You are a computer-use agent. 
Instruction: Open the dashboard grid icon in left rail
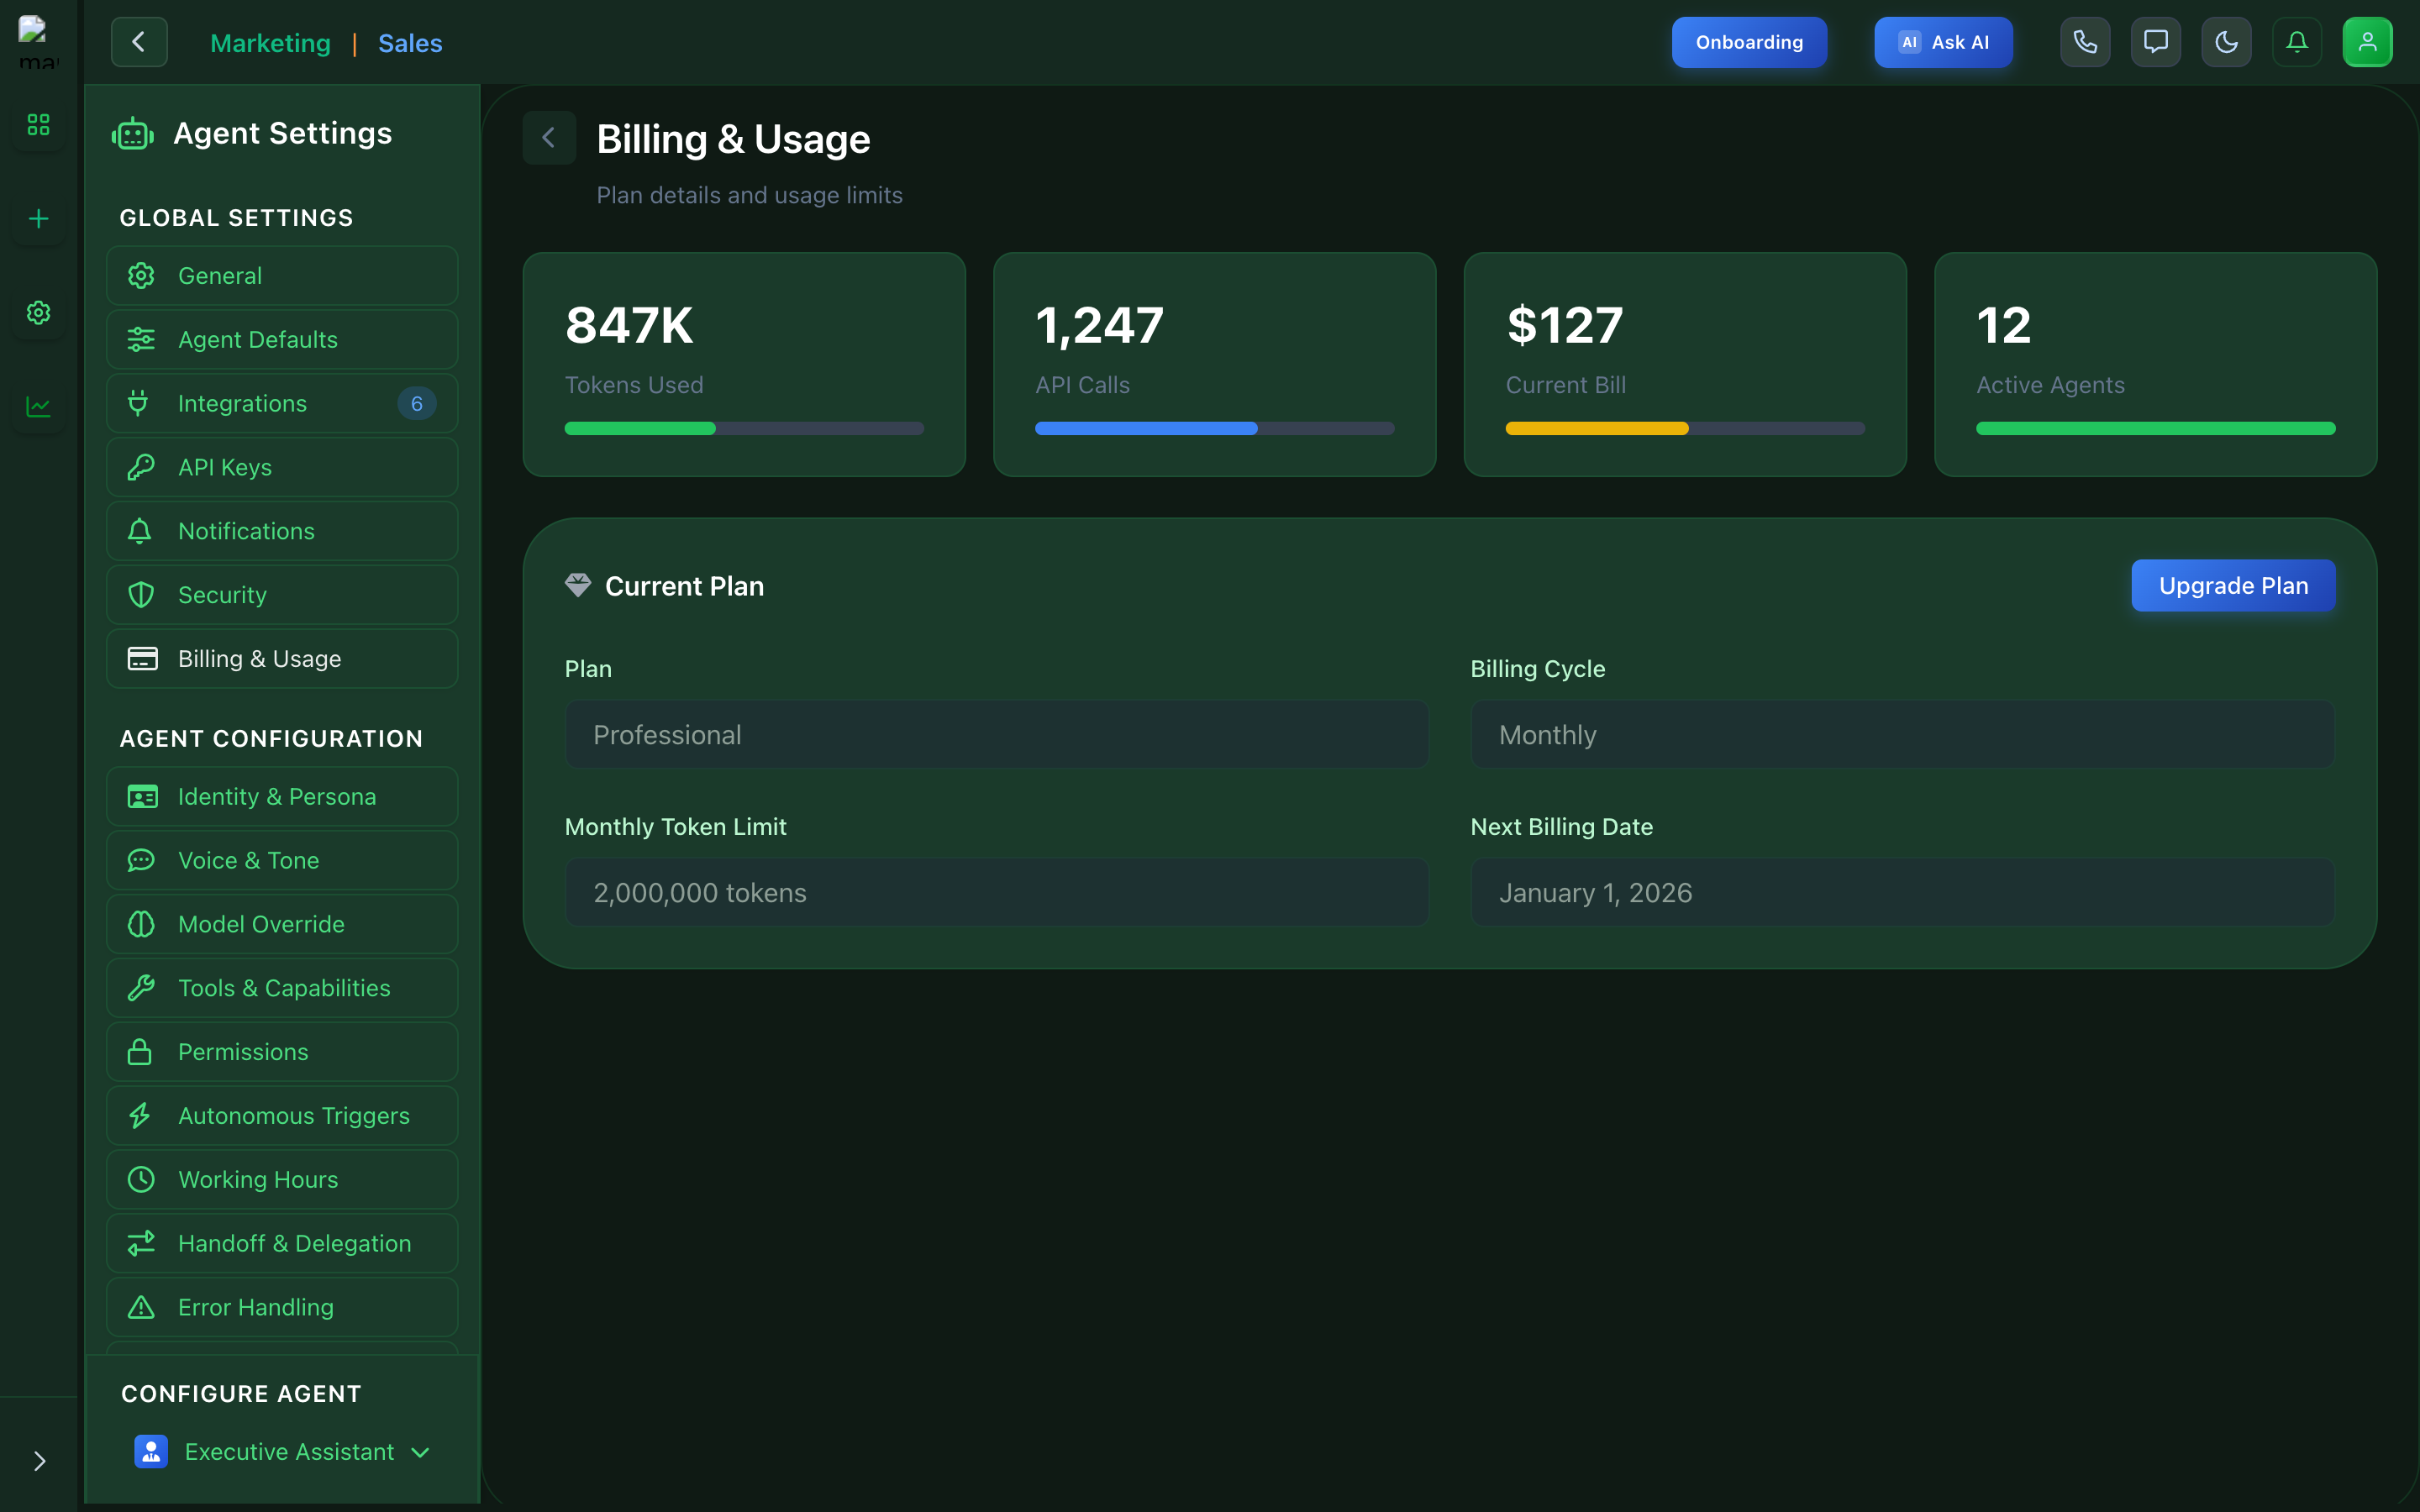click(x=38, y=124)
